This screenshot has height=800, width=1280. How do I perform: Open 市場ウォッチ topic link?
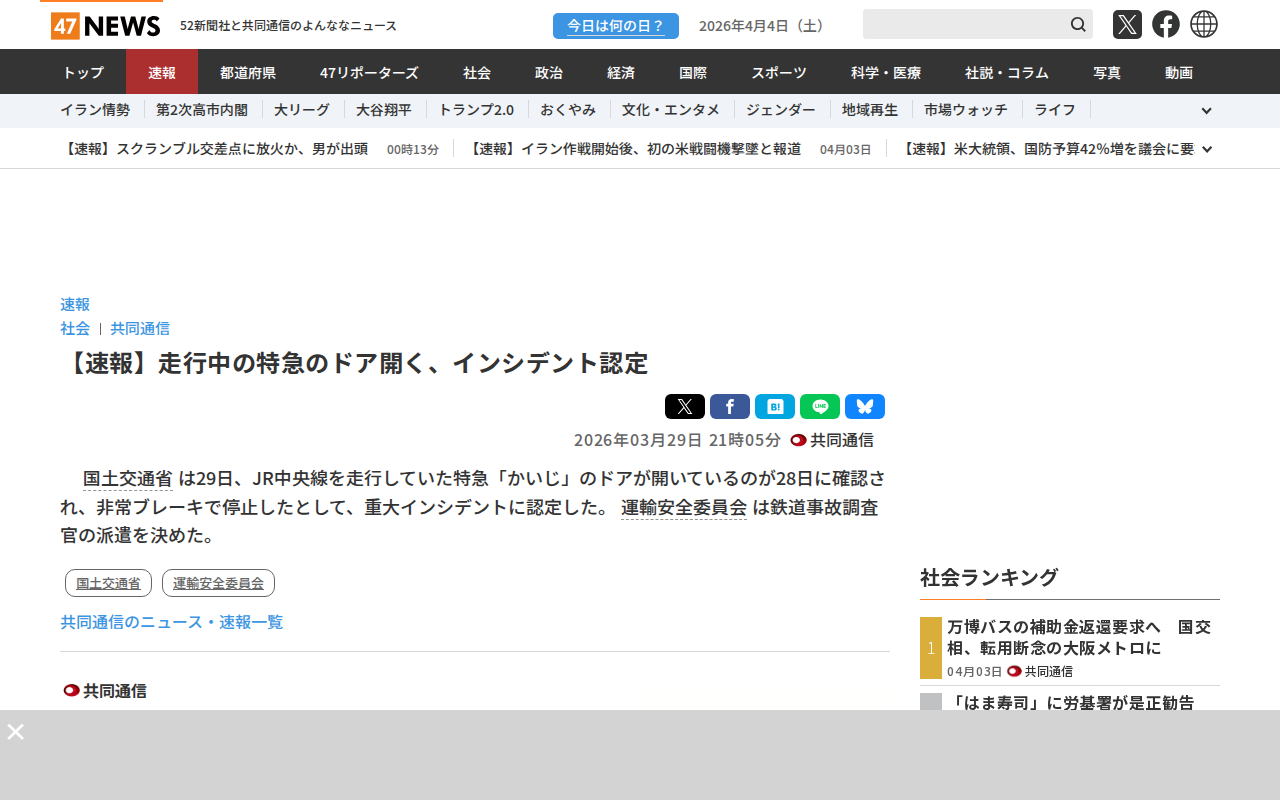coord(966,110)
